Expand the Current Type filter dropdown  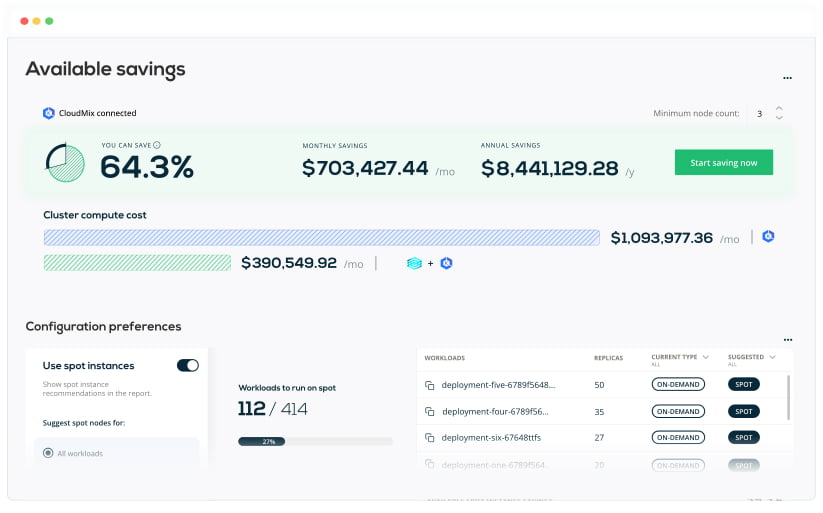(707, 357)
